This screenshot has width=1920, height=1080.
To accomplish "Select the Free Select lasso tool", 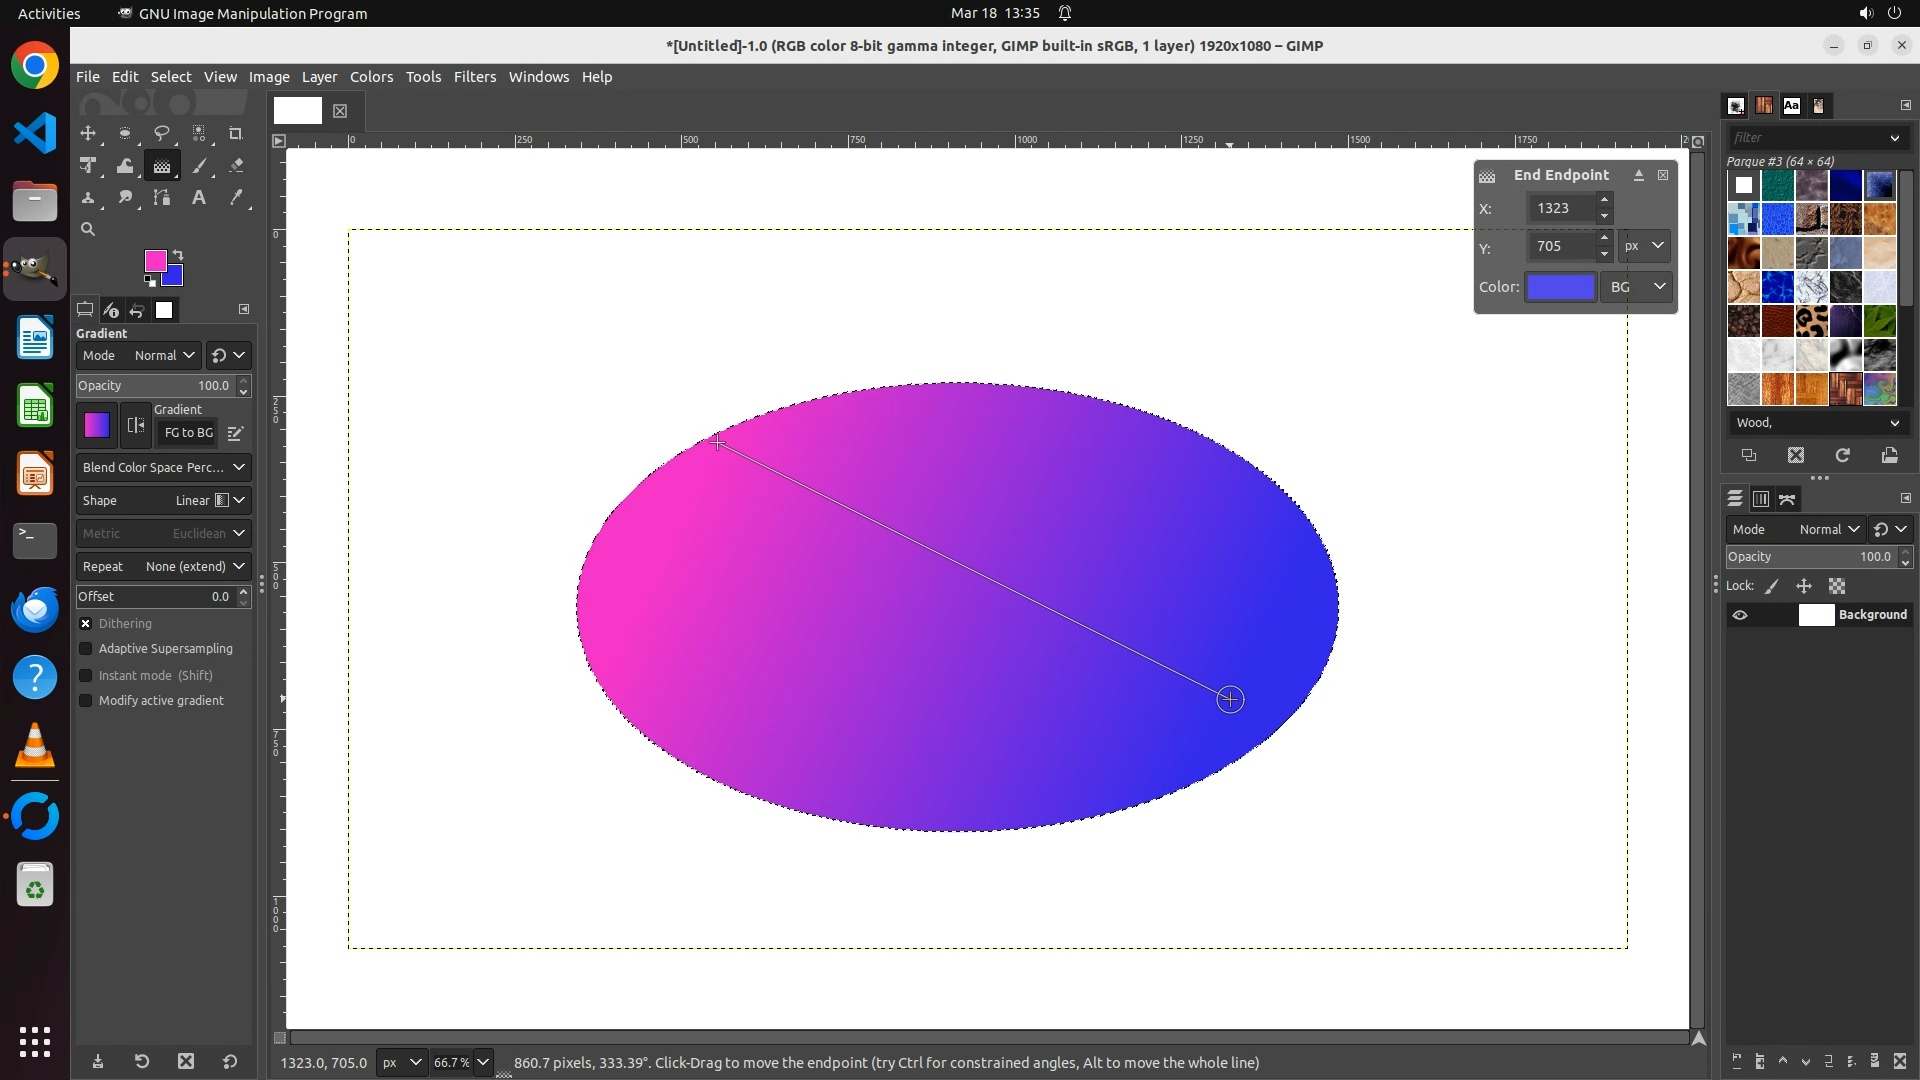I will click(x=161, y=133).
